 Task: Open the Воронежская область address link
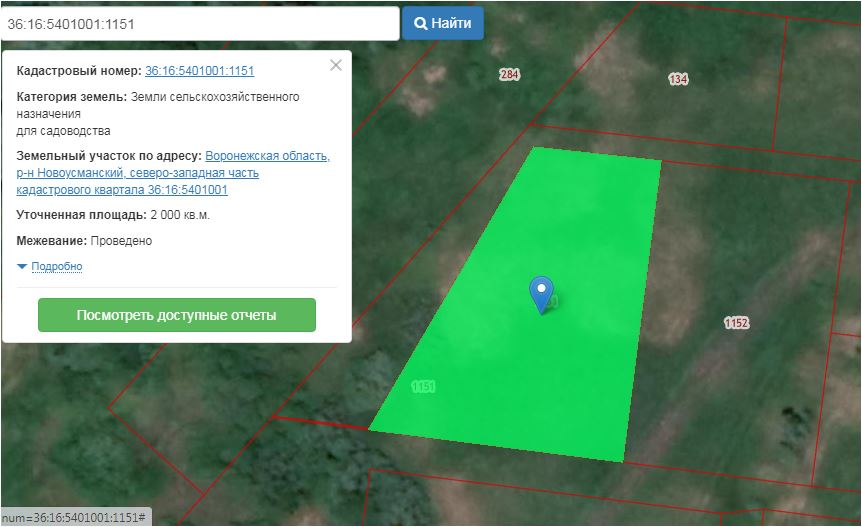tap(173, 173)
